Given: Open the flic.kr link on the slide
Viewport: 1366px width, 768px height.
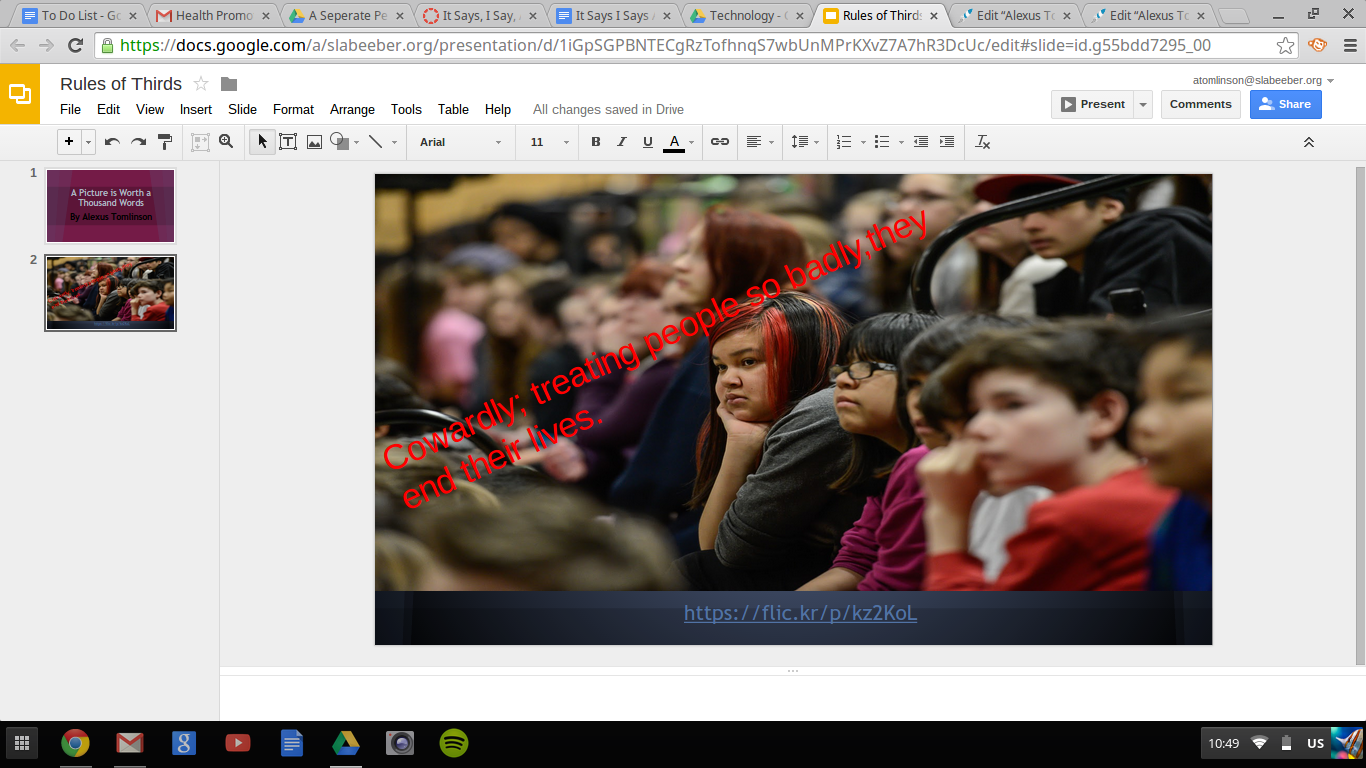Looking at the screenshot, I should (800, 613).
